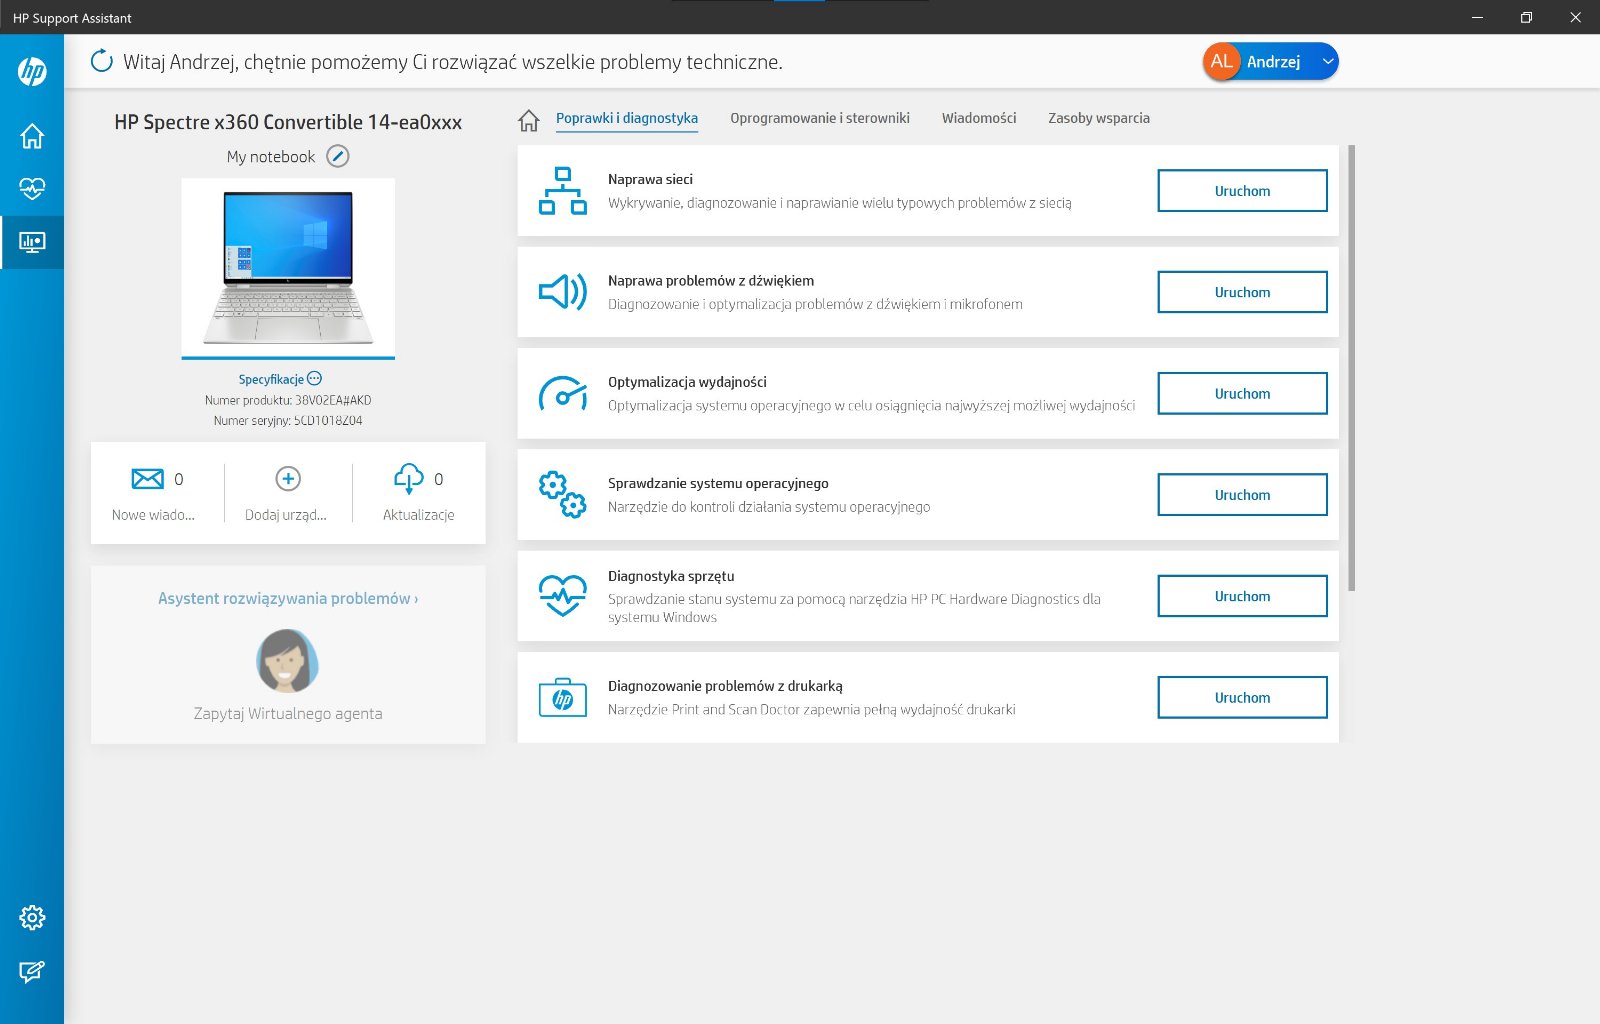
Task: Click the Diagnostyka sprzętu title text
Action: 671,576
